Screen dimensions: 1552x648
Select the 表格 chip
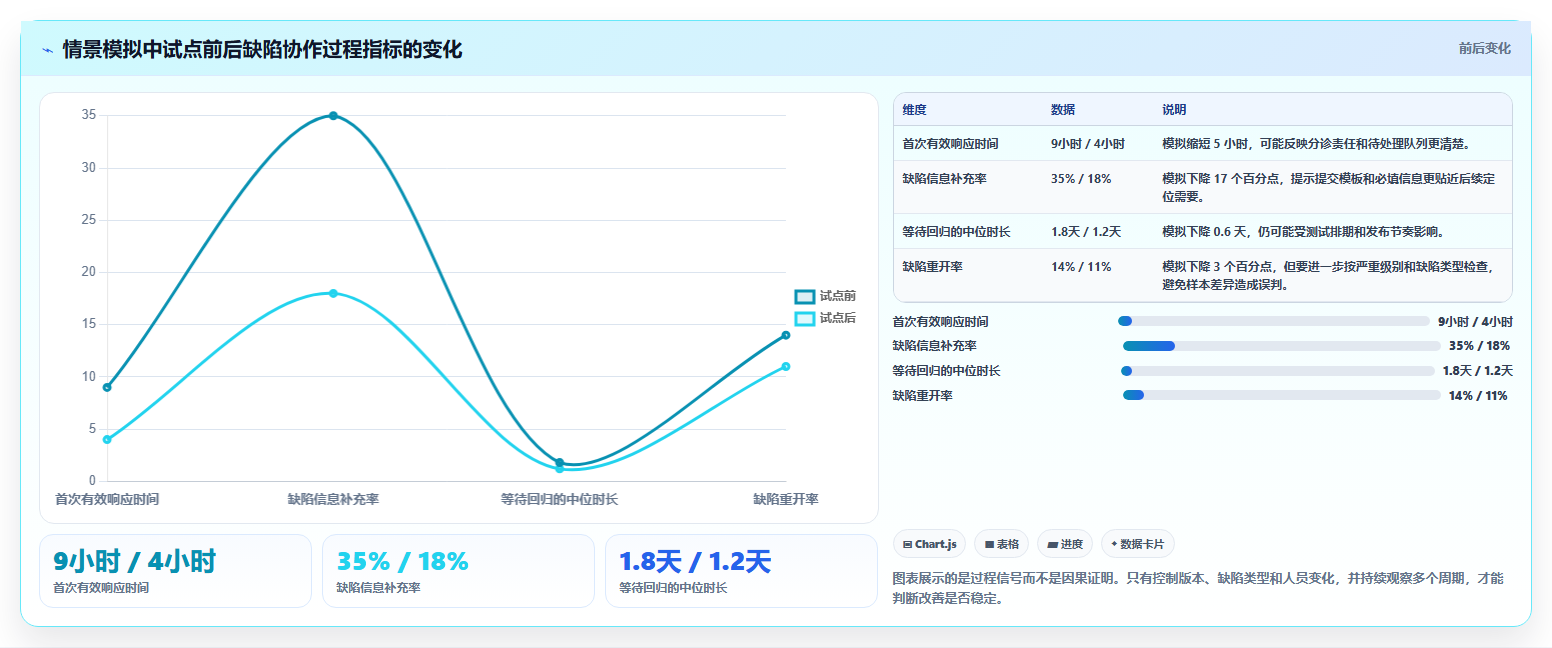[x=1001, y=544]
